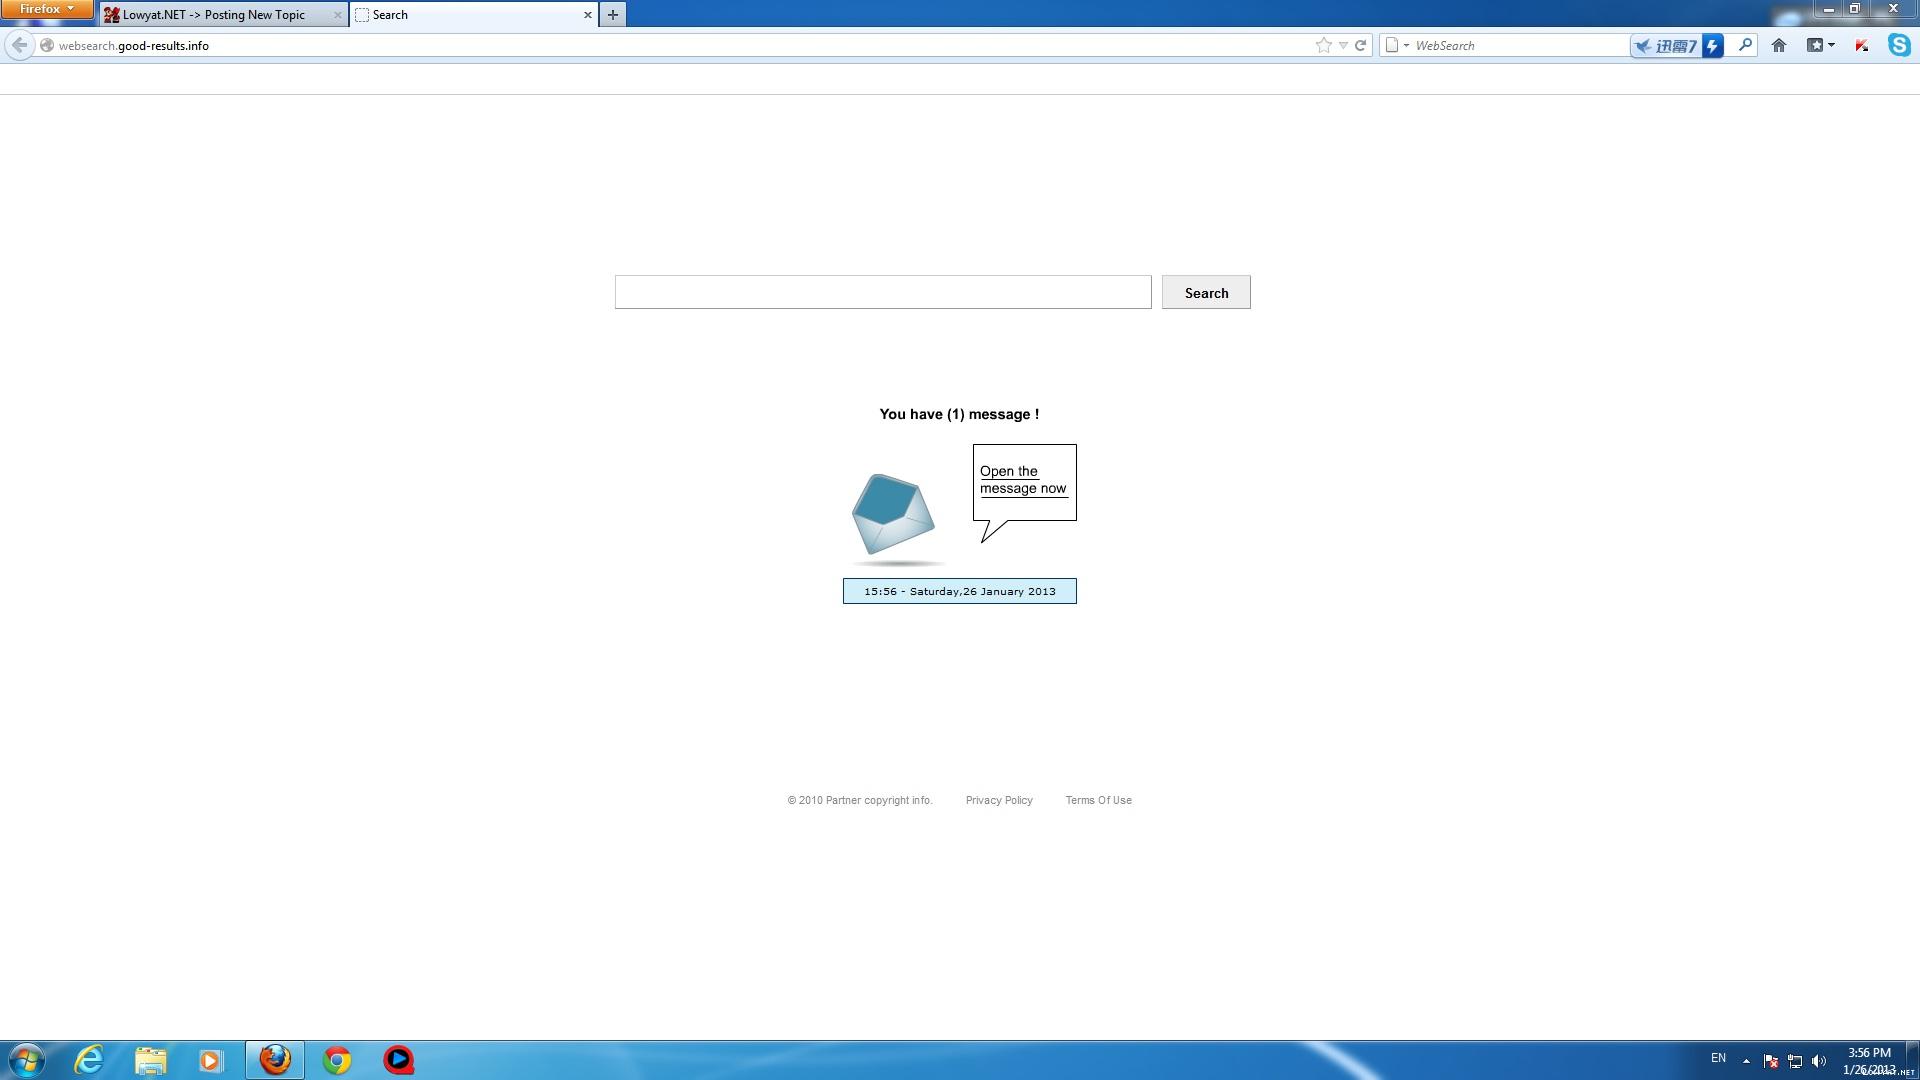This screenshot has height=1080, width=1920.
Task: Click the search bar magnifier icon
Action: (1745, 45)
